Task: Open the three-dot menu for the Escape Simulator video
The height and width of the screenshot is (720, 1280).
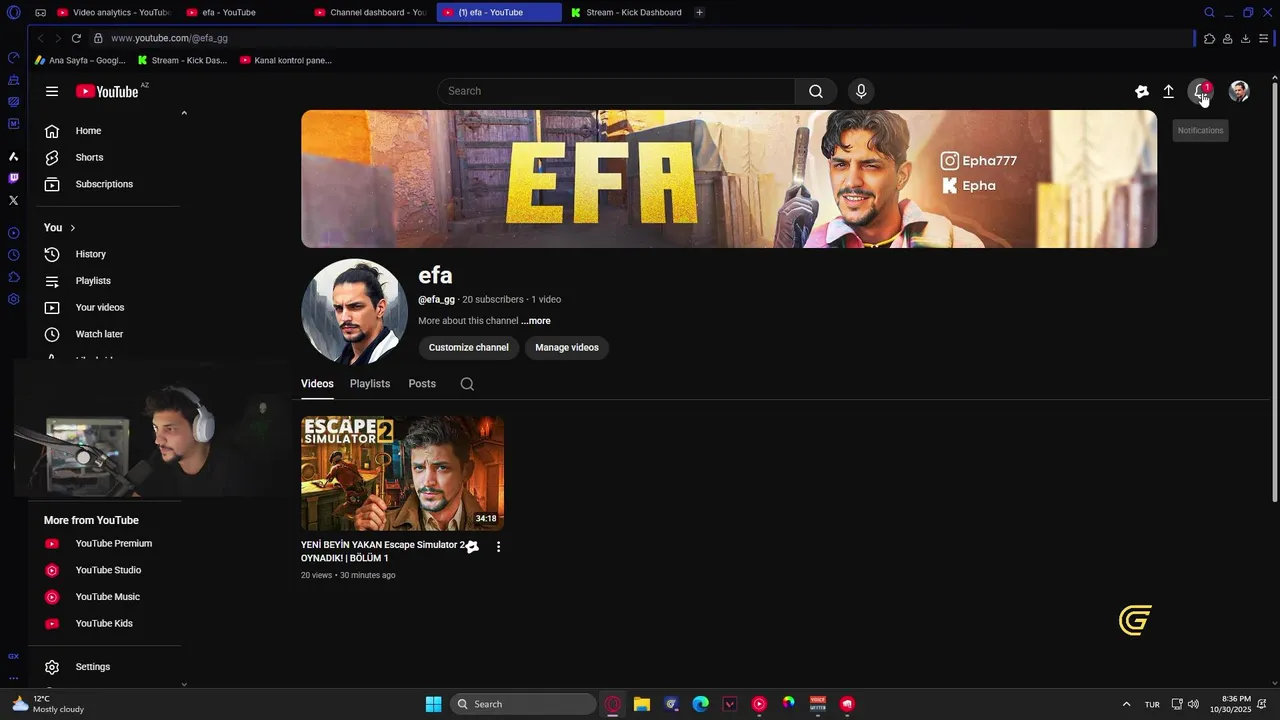Action: coord(498,547)
